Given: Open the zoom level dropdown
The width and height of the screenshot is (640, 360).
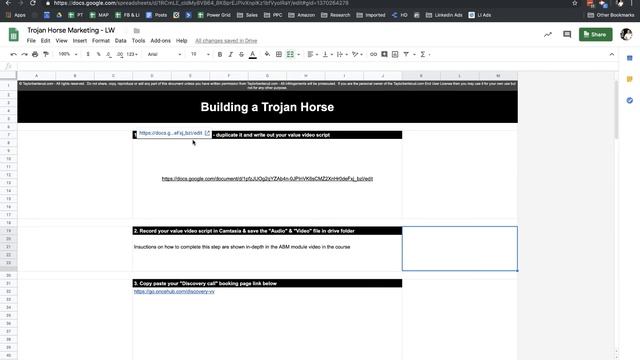Looking at the screenshot, I should pos(68,54).
